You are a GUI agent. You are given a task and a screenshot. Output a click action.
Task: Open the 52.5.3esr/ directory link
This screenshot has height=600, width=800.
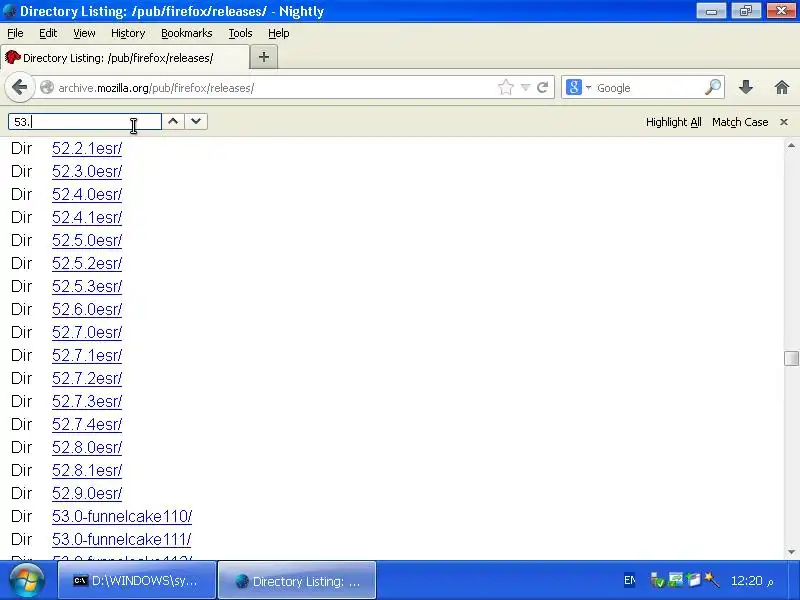(87, 286)
